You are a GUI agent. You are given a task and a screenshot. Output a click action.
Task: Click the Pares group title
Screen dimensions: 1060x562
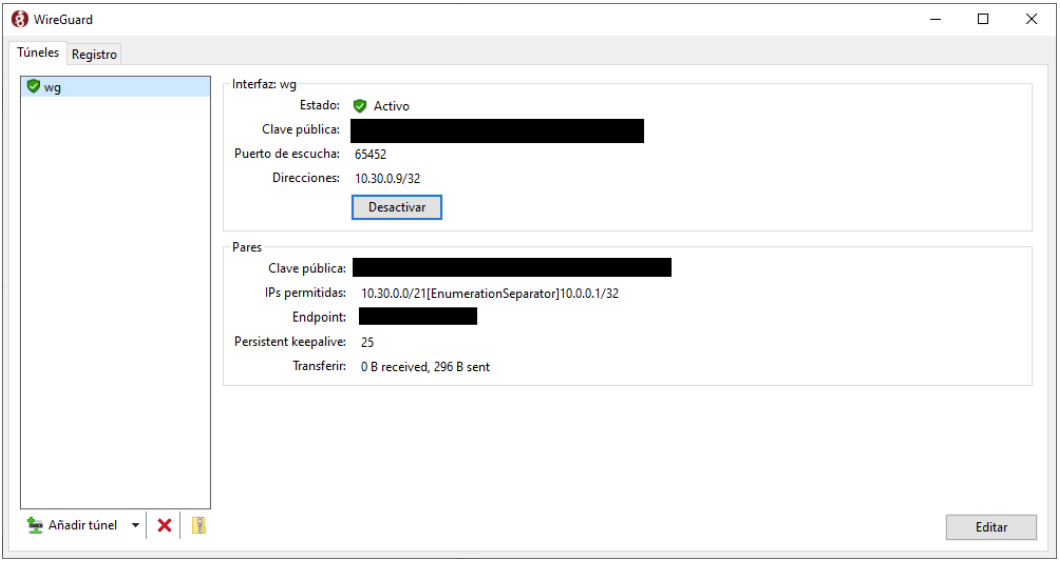click(247, 247)
